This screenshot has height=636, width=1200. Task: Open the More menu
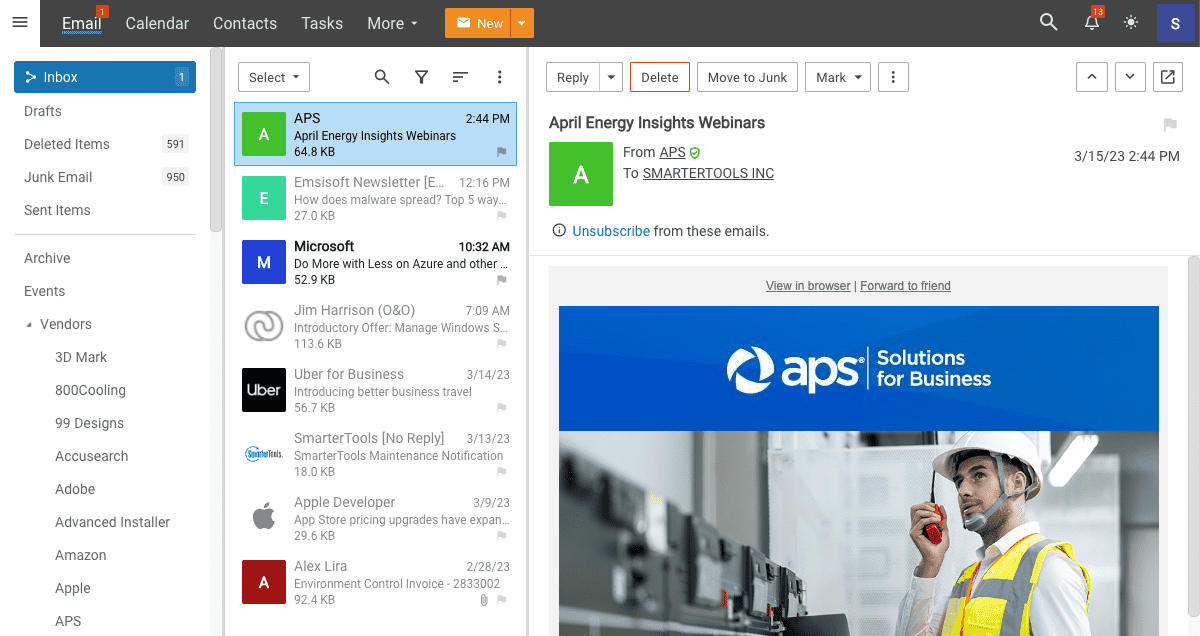pos(392,23)
